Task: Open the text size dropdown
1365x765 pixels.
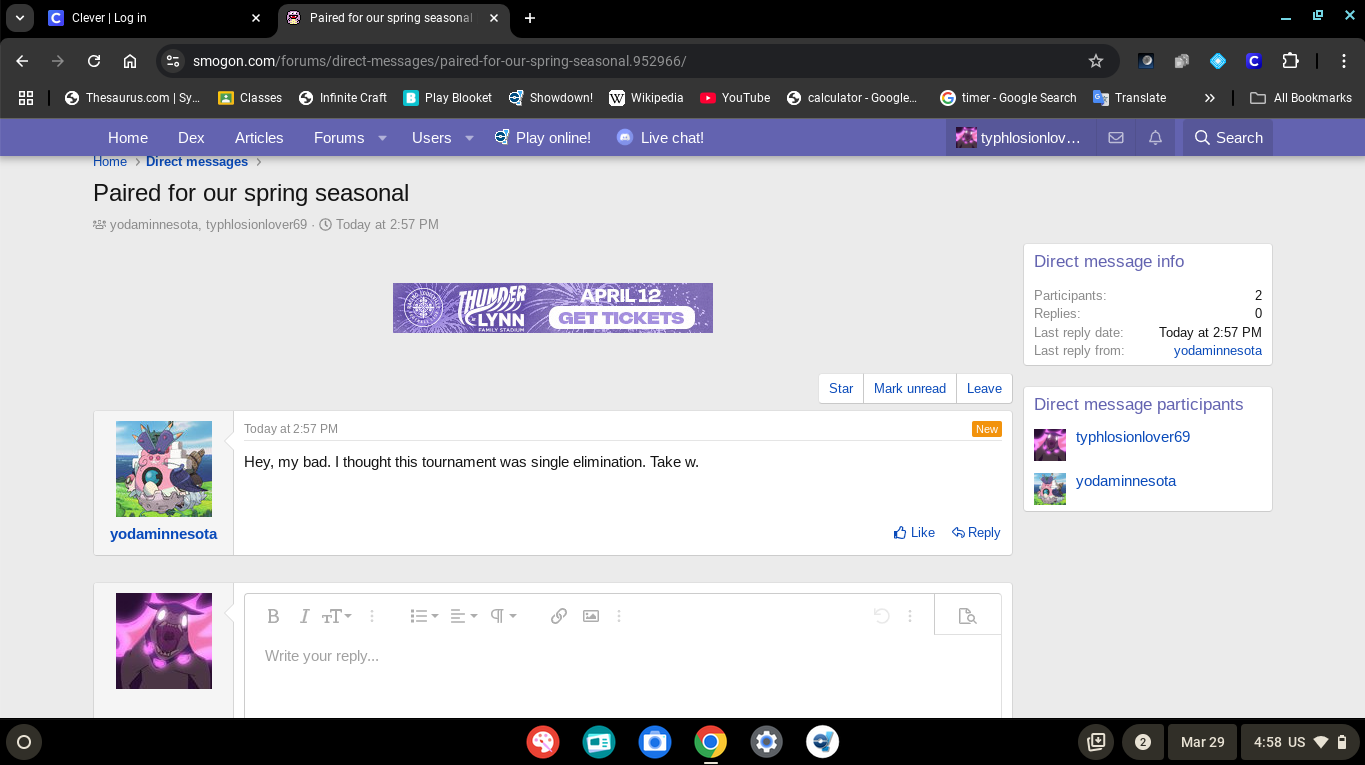Action: point(336,616)
